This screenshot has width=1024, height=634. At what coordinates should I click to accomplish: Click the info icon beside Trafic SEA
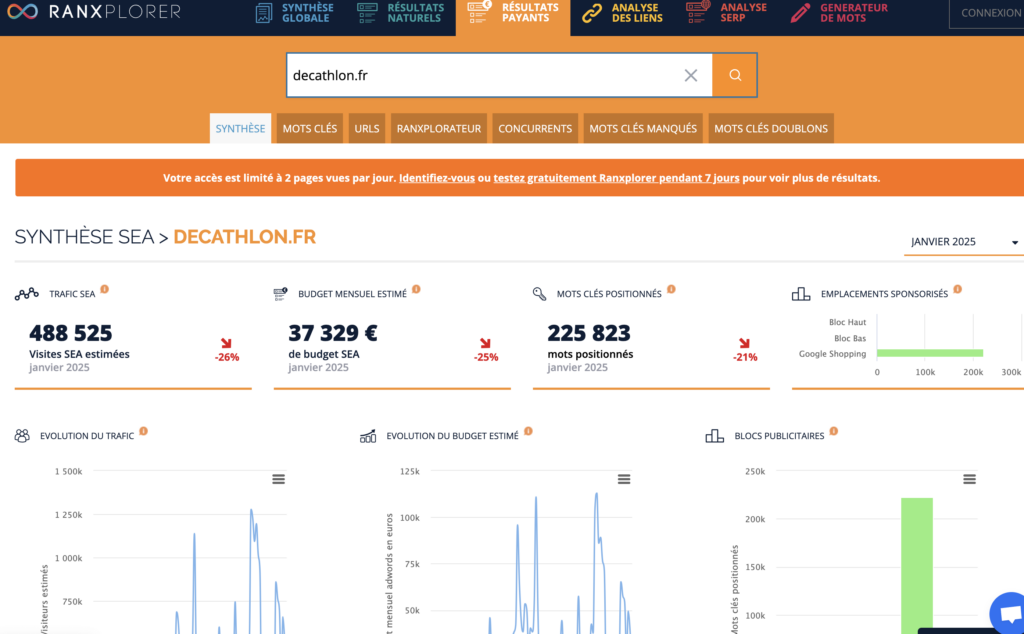click(x=104, y=289)
